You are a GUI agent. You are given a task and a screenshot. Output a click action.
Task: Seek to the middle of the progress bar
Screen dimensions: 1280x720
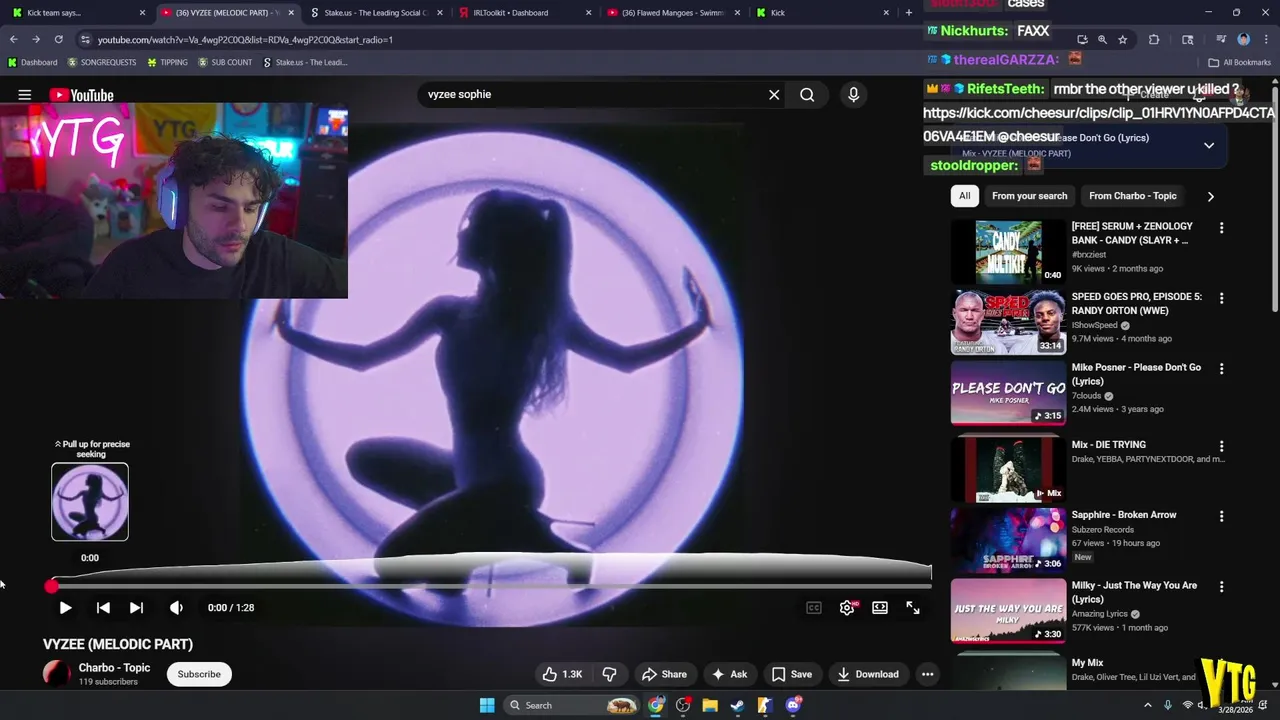[x=491, y=586]
